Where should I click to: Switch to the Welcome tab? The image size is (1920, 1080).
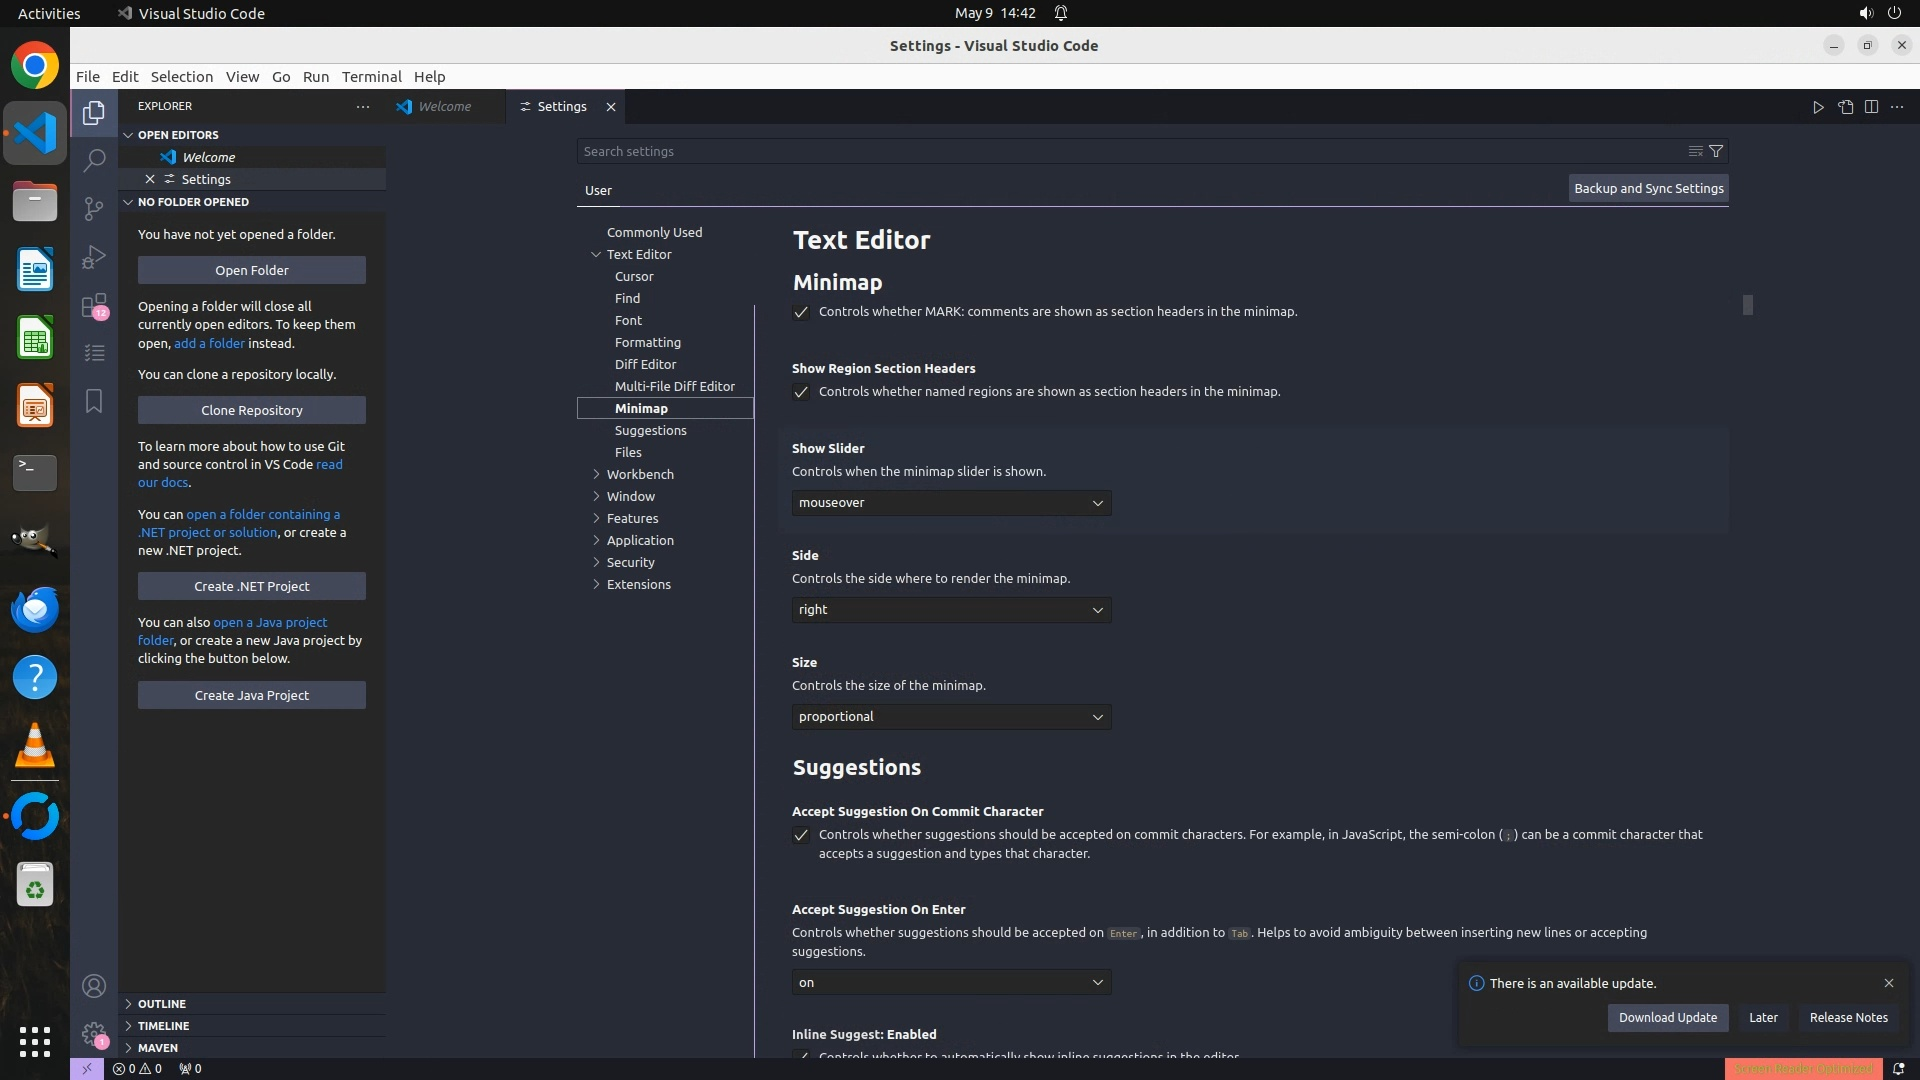pyautogui.click(x=444, y=107)
